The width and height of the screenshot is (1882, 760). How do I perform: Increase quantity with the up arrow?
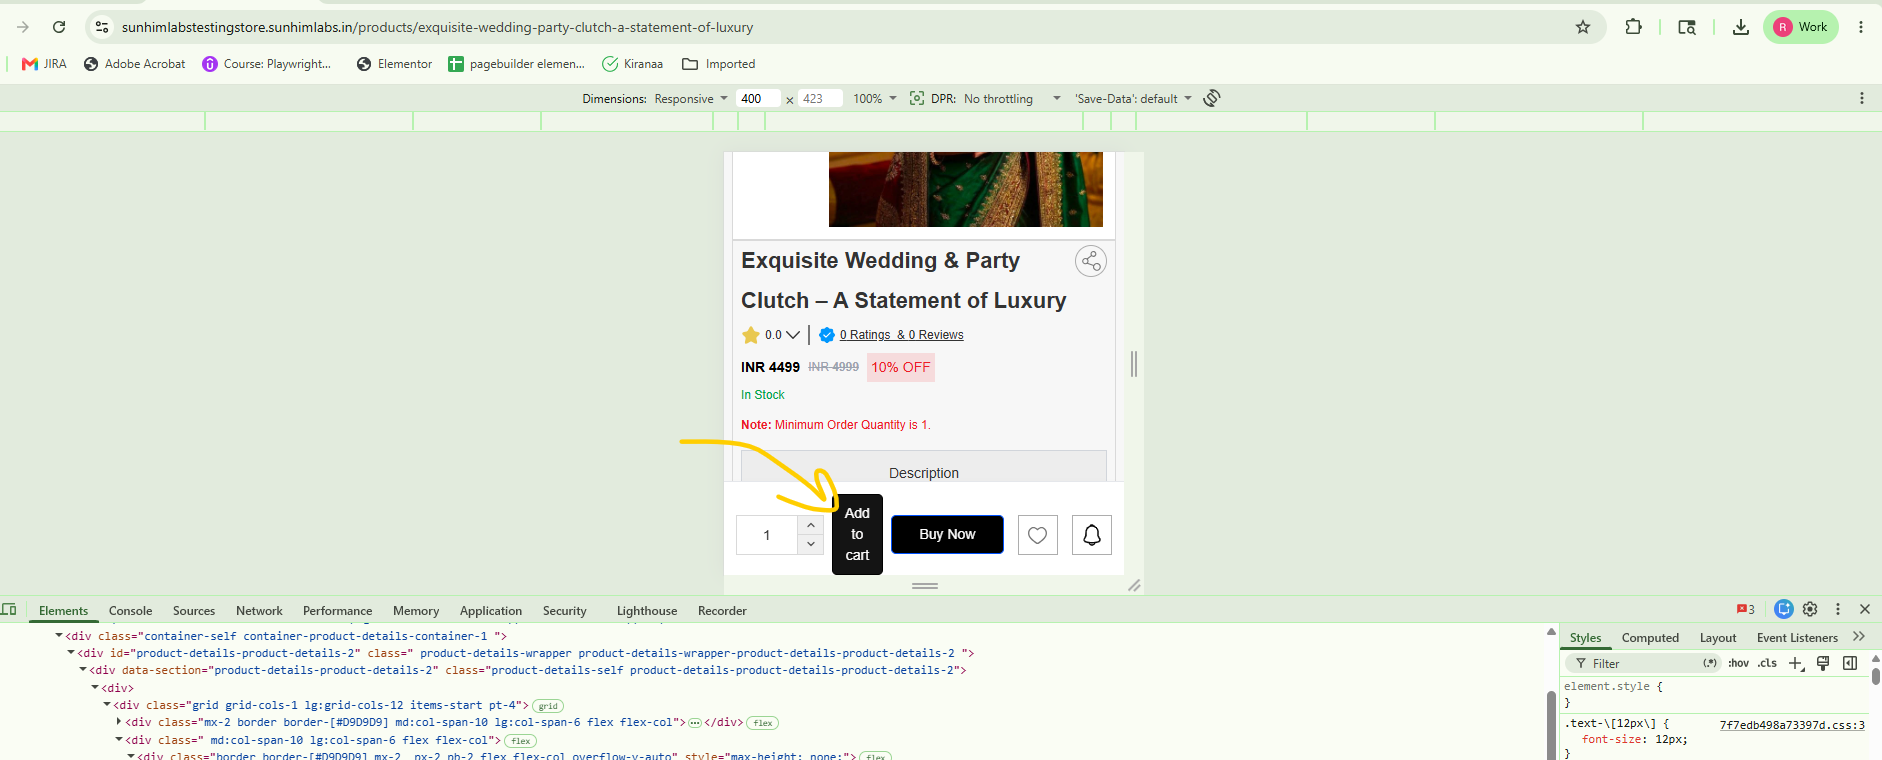[811, 525]
